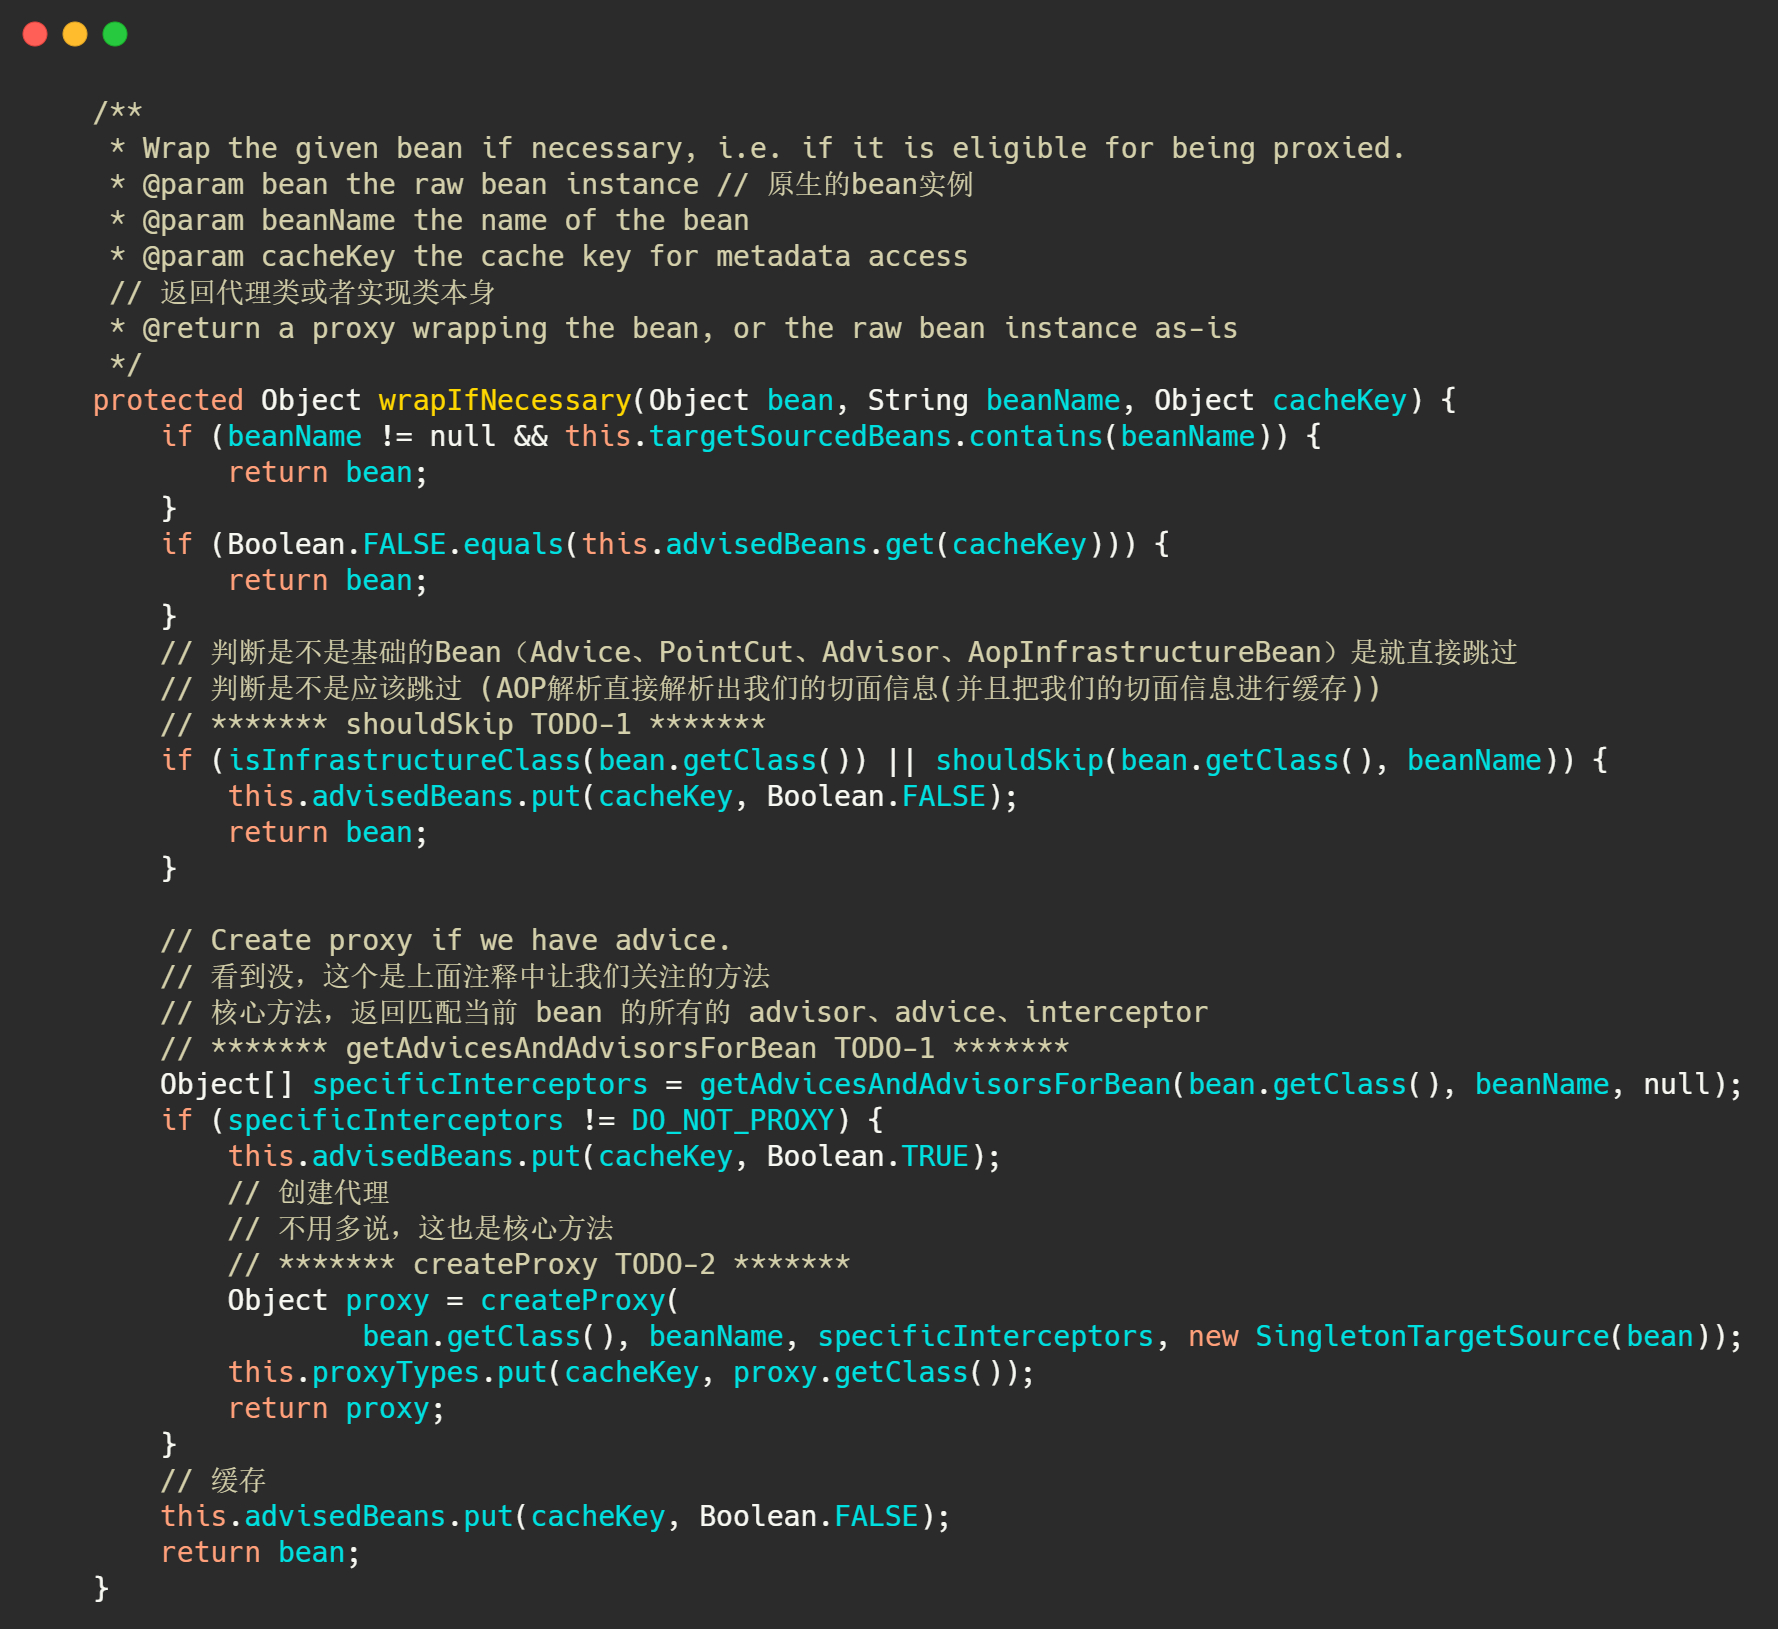
Task: Click the green maximize dot
Action: pos(115,34)
